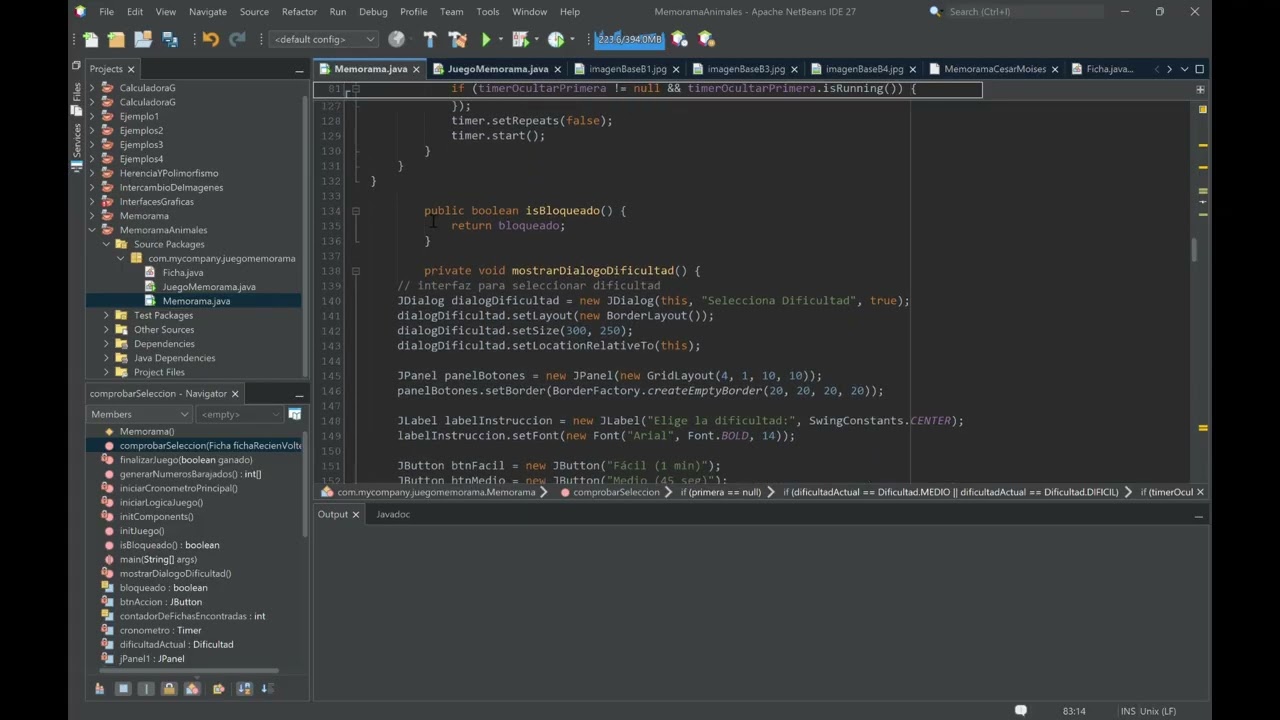This screenshot has height=720, width=1280.
Task: Click the New File toolbar icon
Action: click(x=91, y=39)
